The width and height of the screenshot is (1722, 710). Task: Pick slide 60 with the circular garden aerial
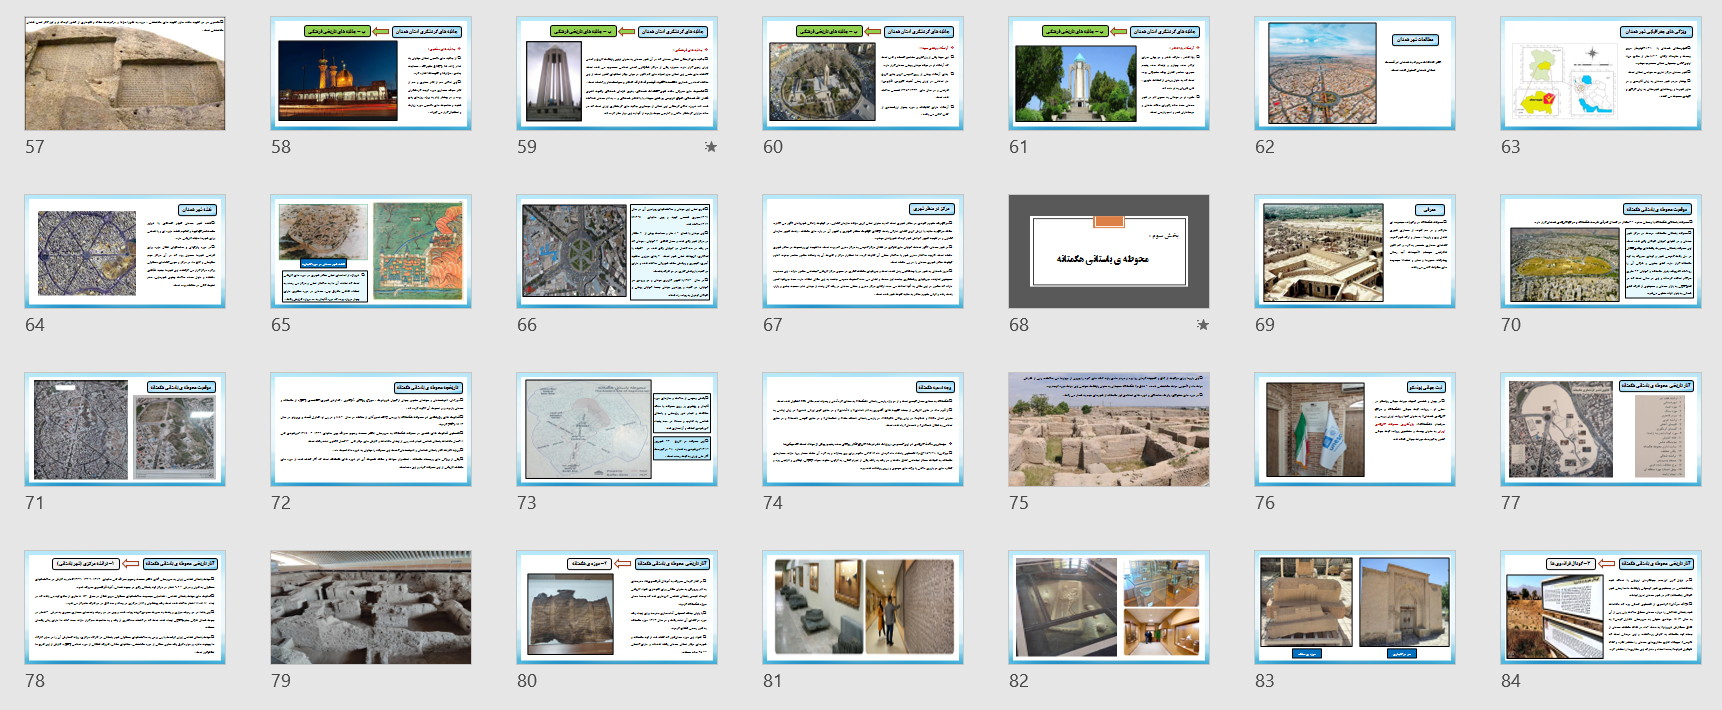pyautogui.click(x=863, y=73)
